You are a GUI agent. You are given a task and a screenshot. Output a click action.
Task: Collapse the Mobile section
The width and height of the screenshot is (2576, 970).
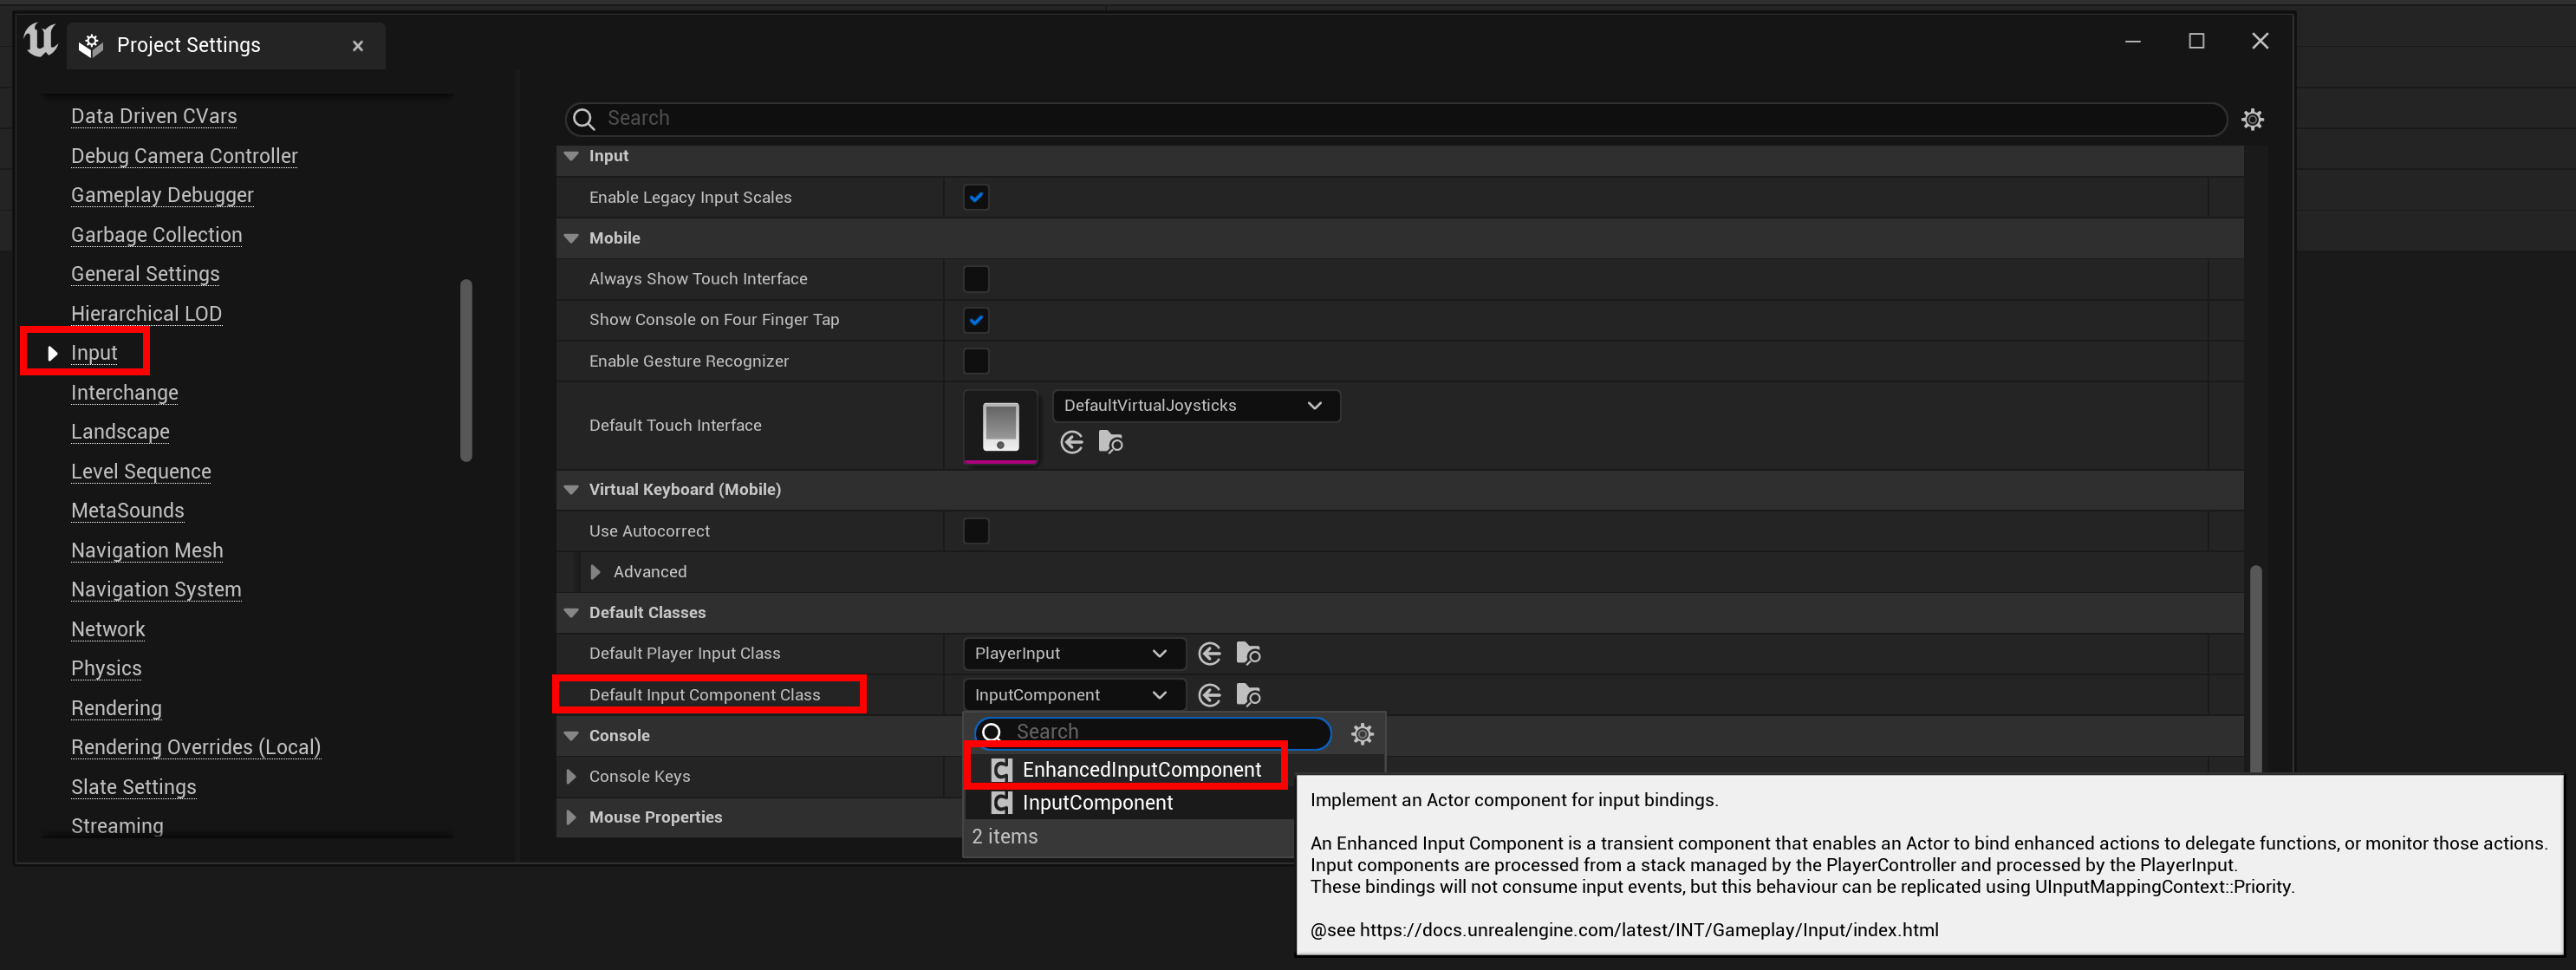click(571, 238)
